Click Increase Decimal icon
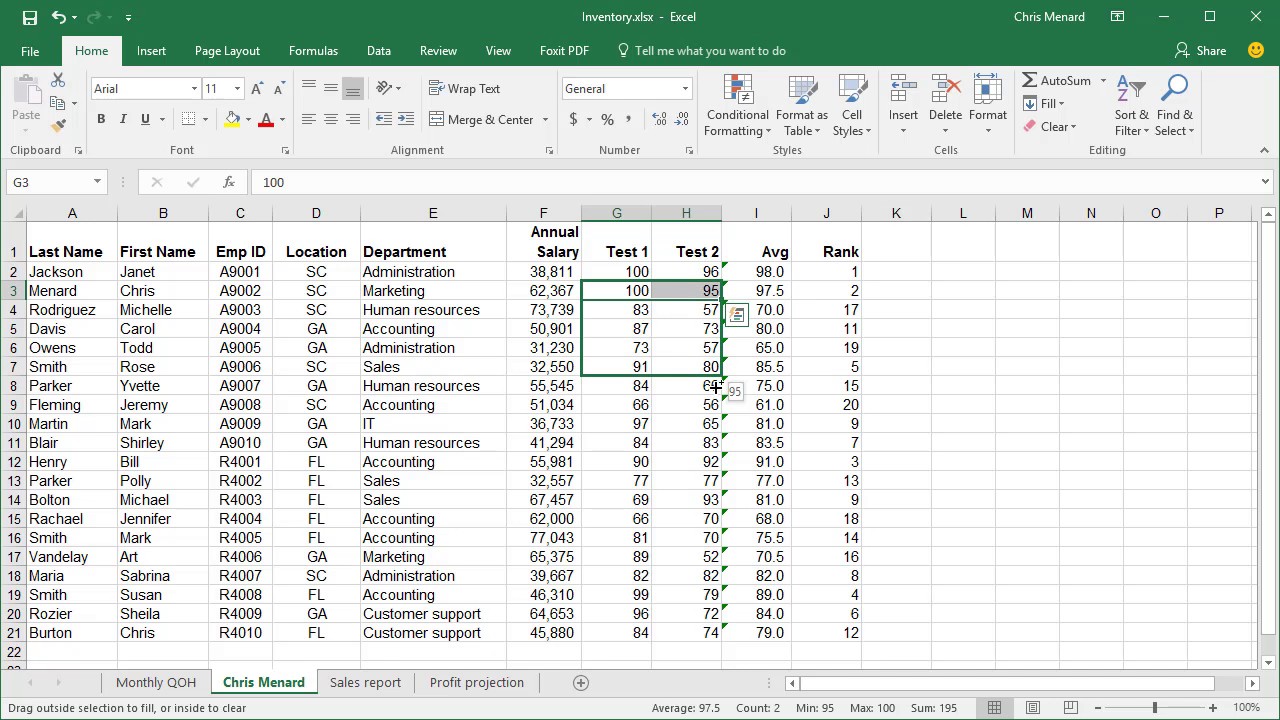Image resolution: width=1280 pixels, height=720 pixels. pos(659,119)
